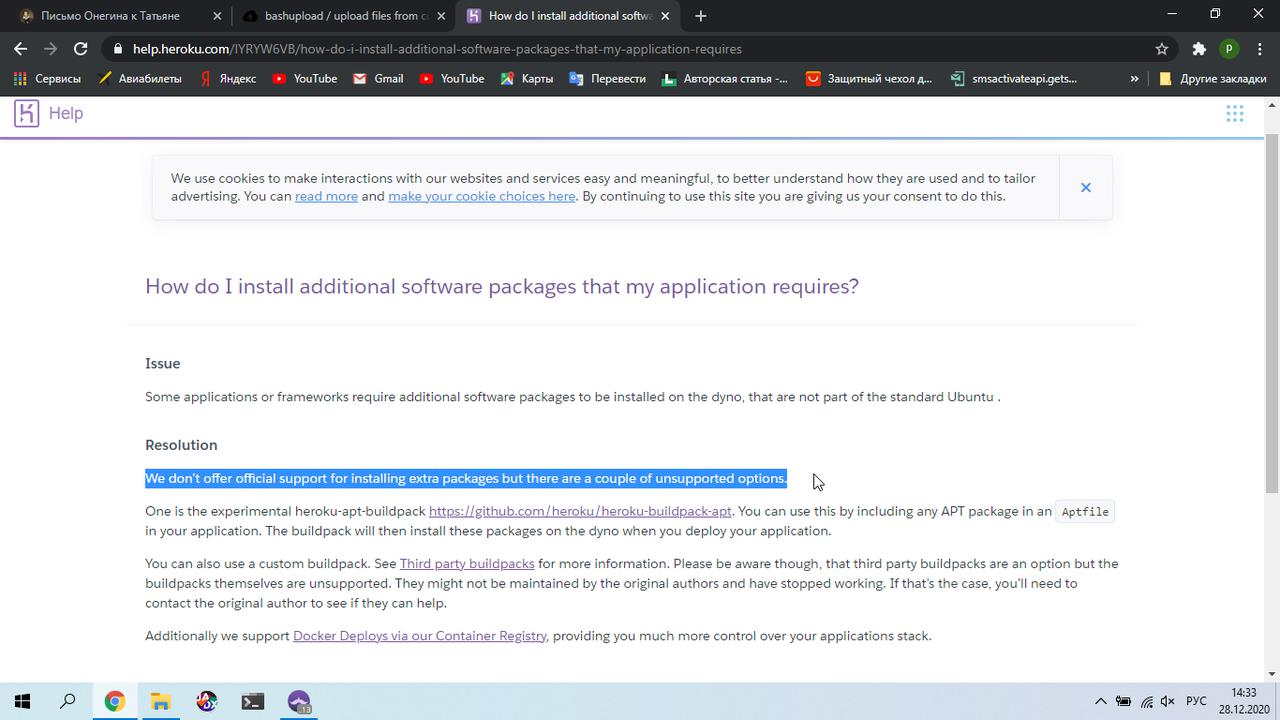Open the first YouTube bookmark
The image size is (1280, 720).
click(305, 78)
